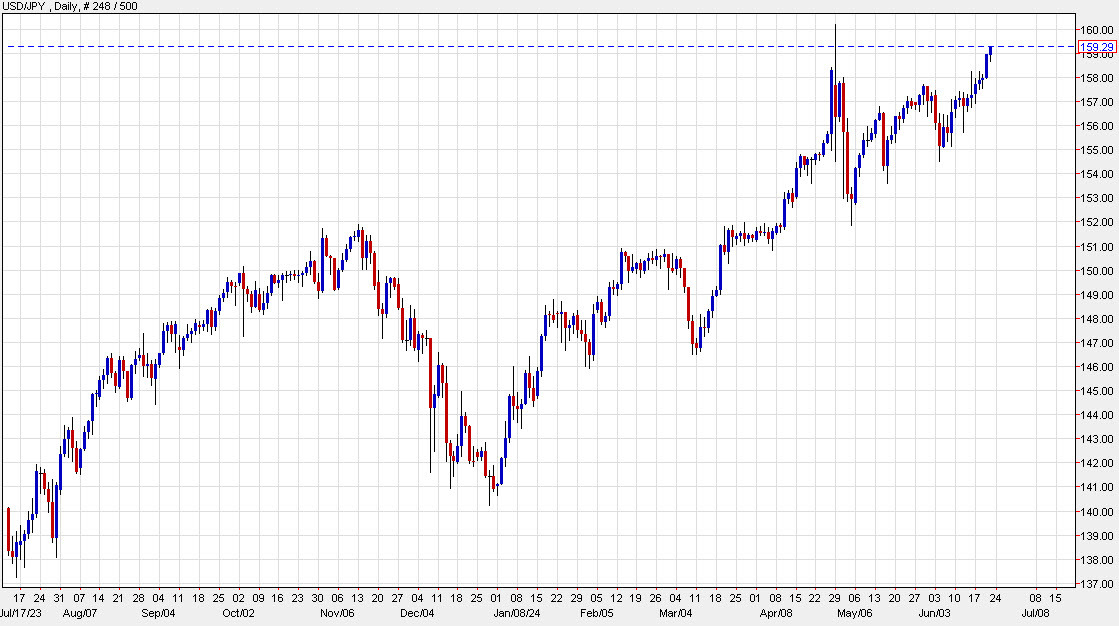Click the 150.00 price axis label
Screen dimensions: 1119x626
[1097, 269]
